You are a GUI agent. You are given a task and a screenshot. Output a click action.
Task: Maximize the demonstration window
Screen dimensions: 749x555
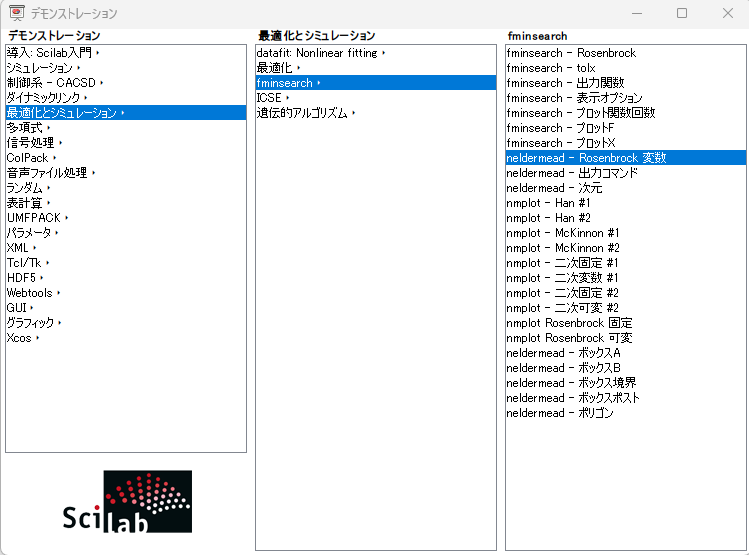tap(682, 14)
